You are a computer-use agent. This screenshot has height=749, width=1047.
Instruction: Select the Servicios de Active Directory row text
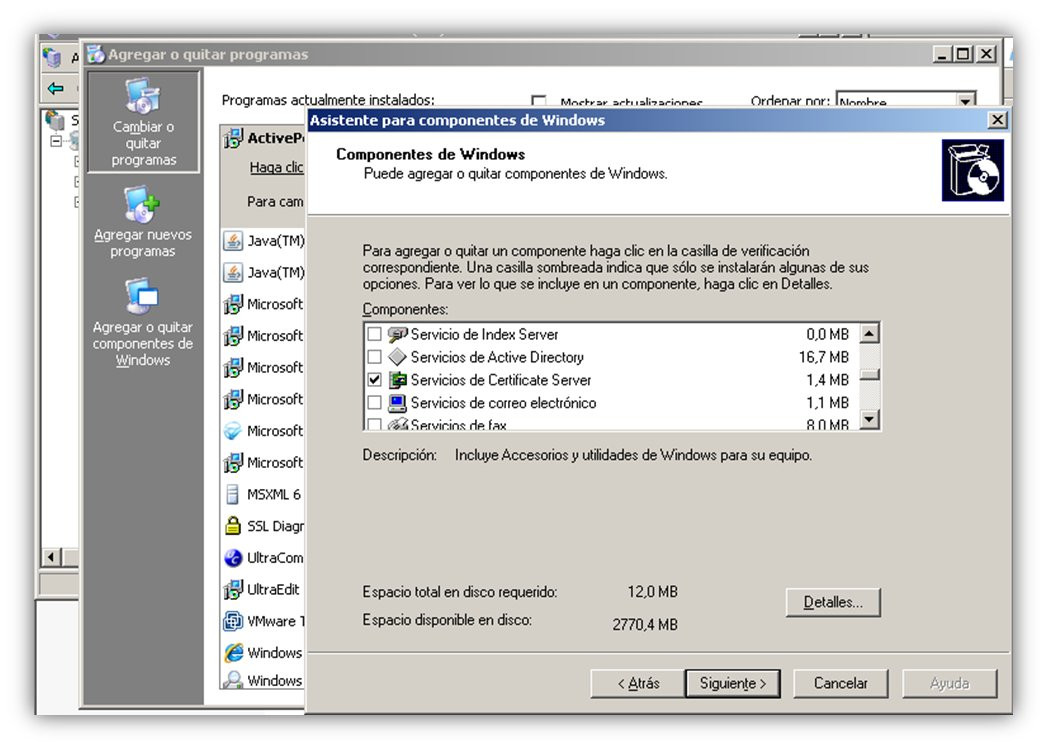click(497, 357)
